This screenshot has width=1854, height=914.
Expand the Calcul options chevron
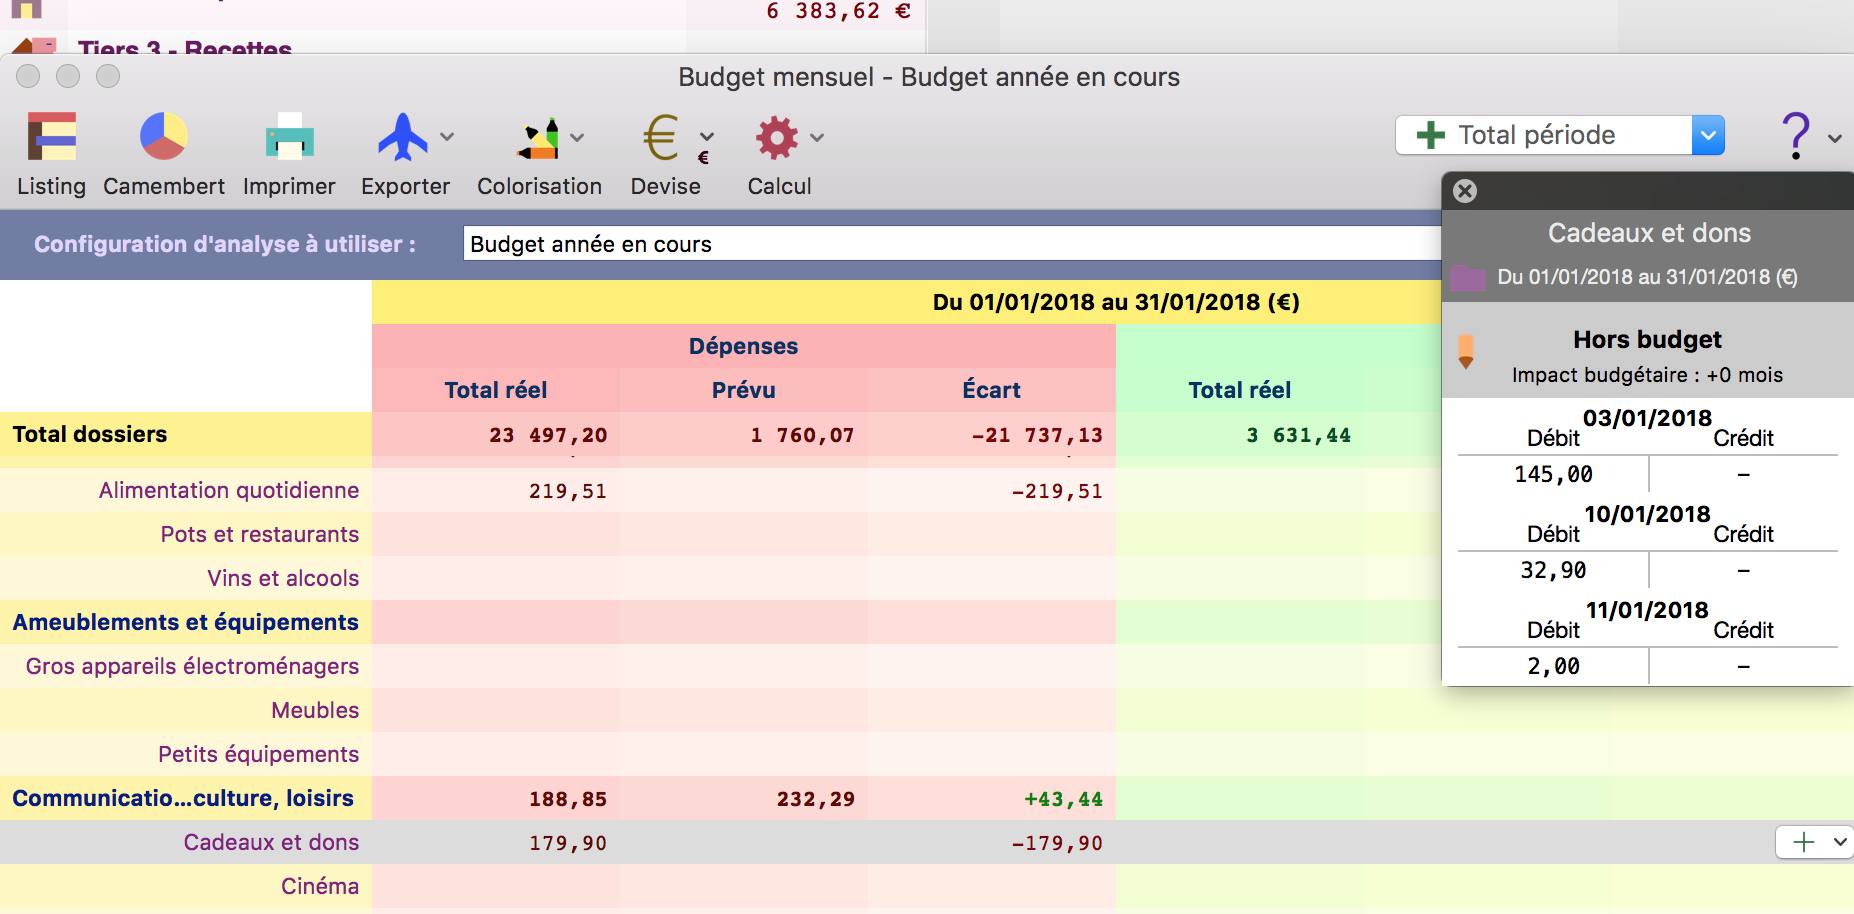click(x=817, y=137)
